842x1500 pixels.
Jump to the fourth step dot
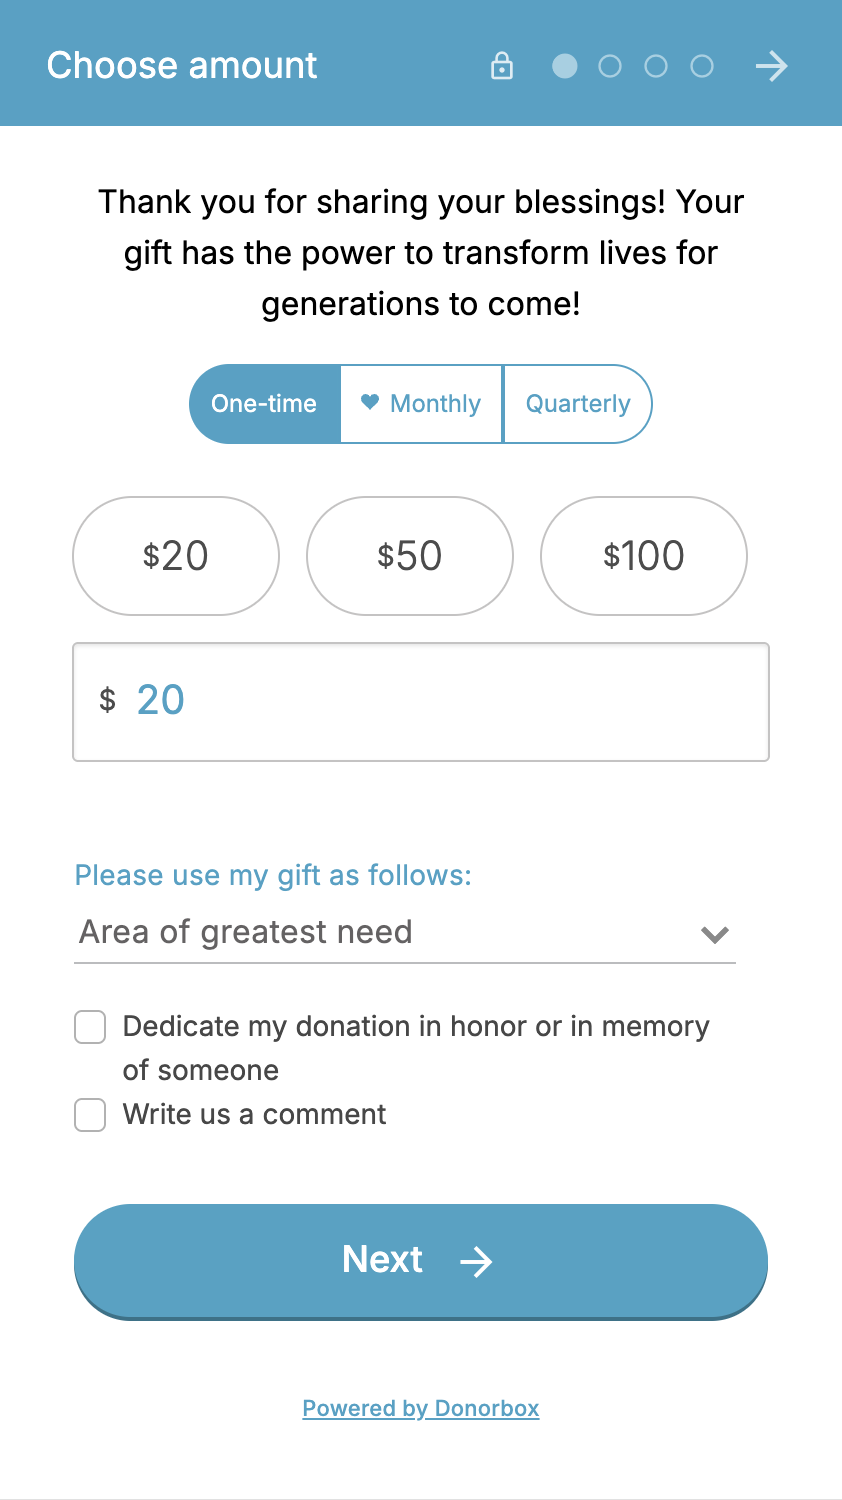(702, 66)
